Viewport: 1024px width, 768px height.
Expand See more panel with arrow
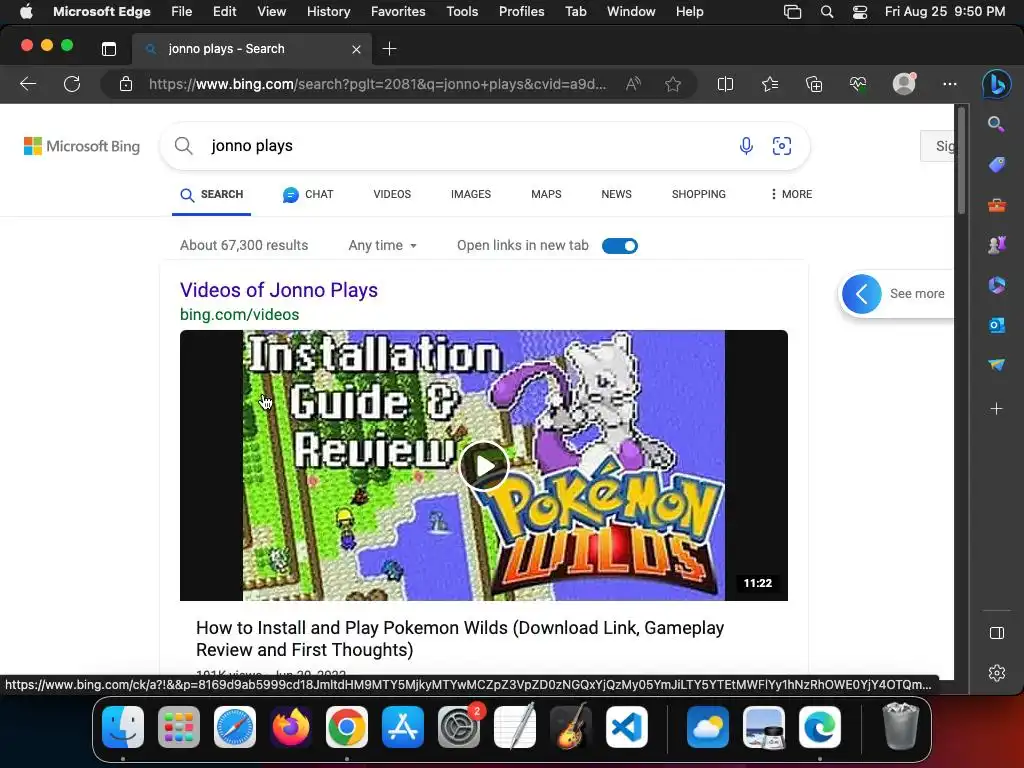[x=861, y=294]
